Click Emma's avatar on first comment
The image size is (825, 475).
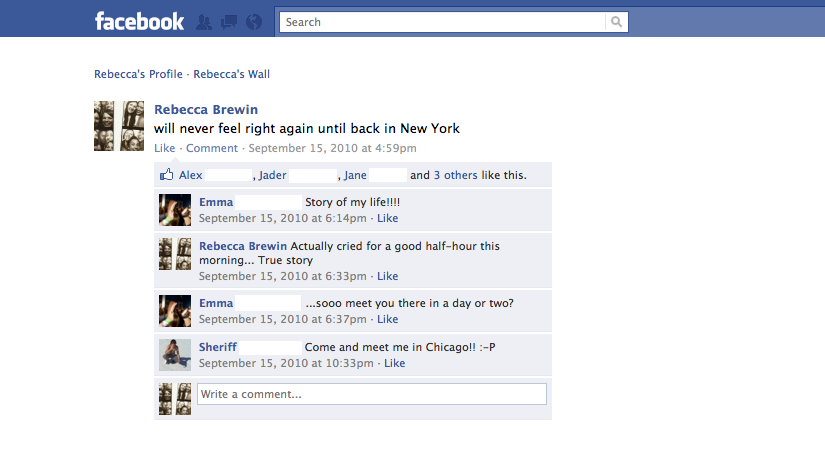(x=175, y=210)
